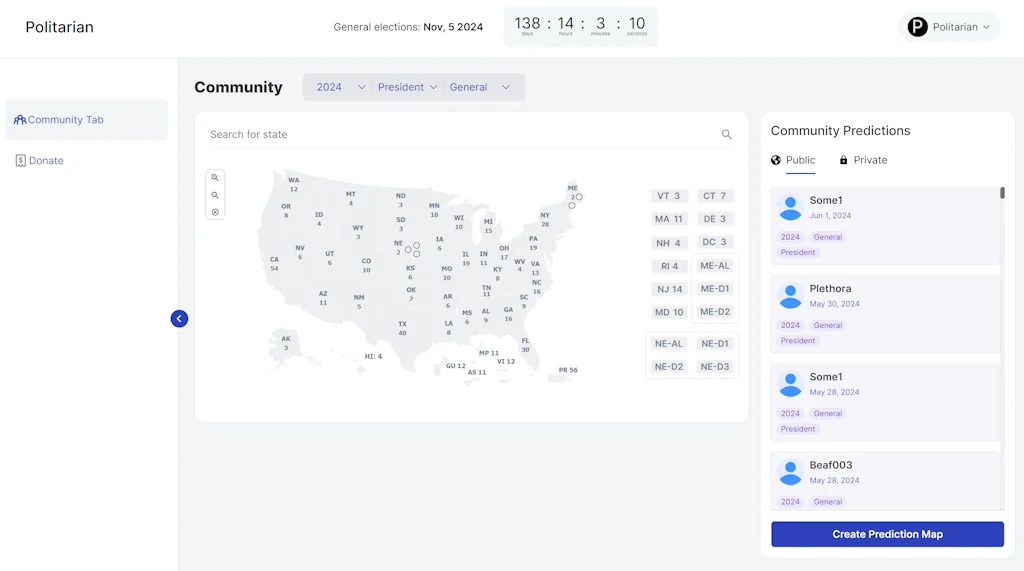Switch to the Private predictions tab
Image resolution: width=1024 pixels, height=571 pixels.
[x=863, y=160]
